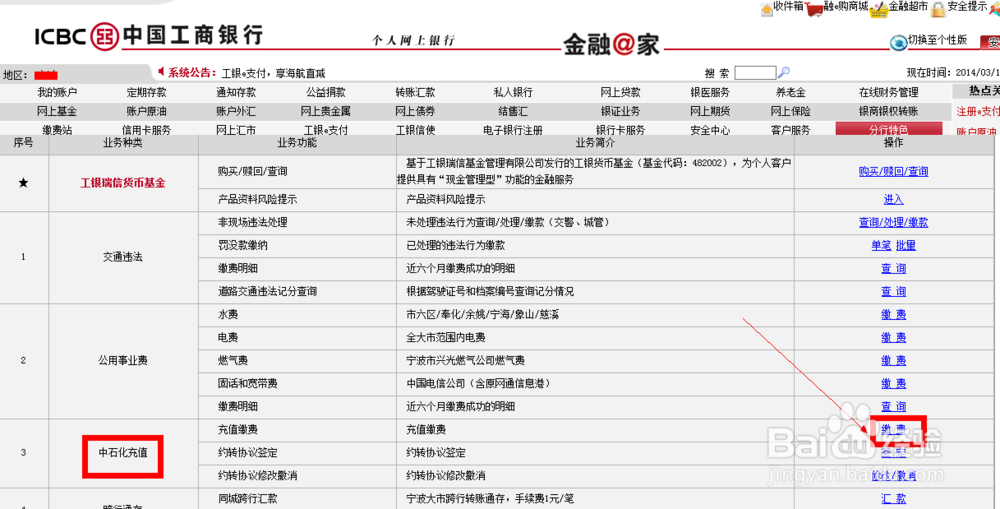Open 转账汇款 menu
This screenshot has width=1000, height=509.
tap(415, 92)
